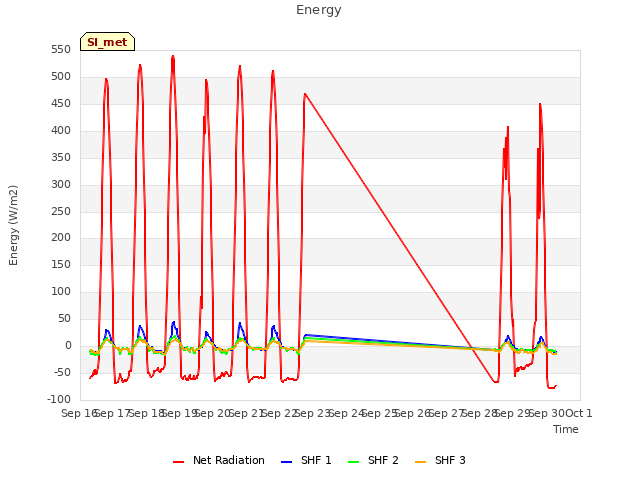Click the 500 y-axis tick label
Viewport: 640px width, 480px height.
[x=61, y=77]
